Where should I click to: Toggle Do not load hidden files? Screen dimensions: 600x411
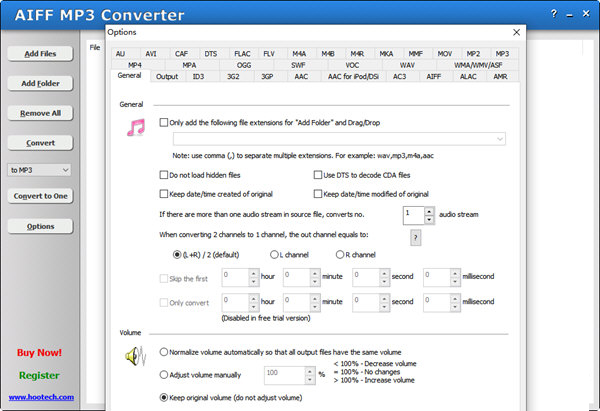pos(164,175)
